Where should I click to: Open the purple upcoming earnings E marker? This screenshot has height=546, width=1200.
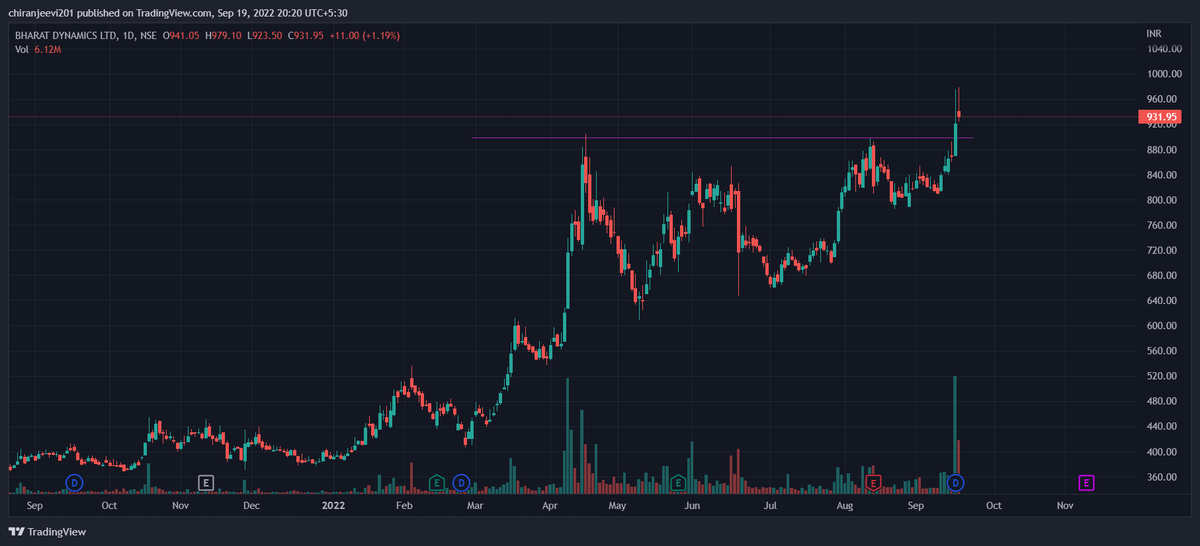tap(1086, 483)
